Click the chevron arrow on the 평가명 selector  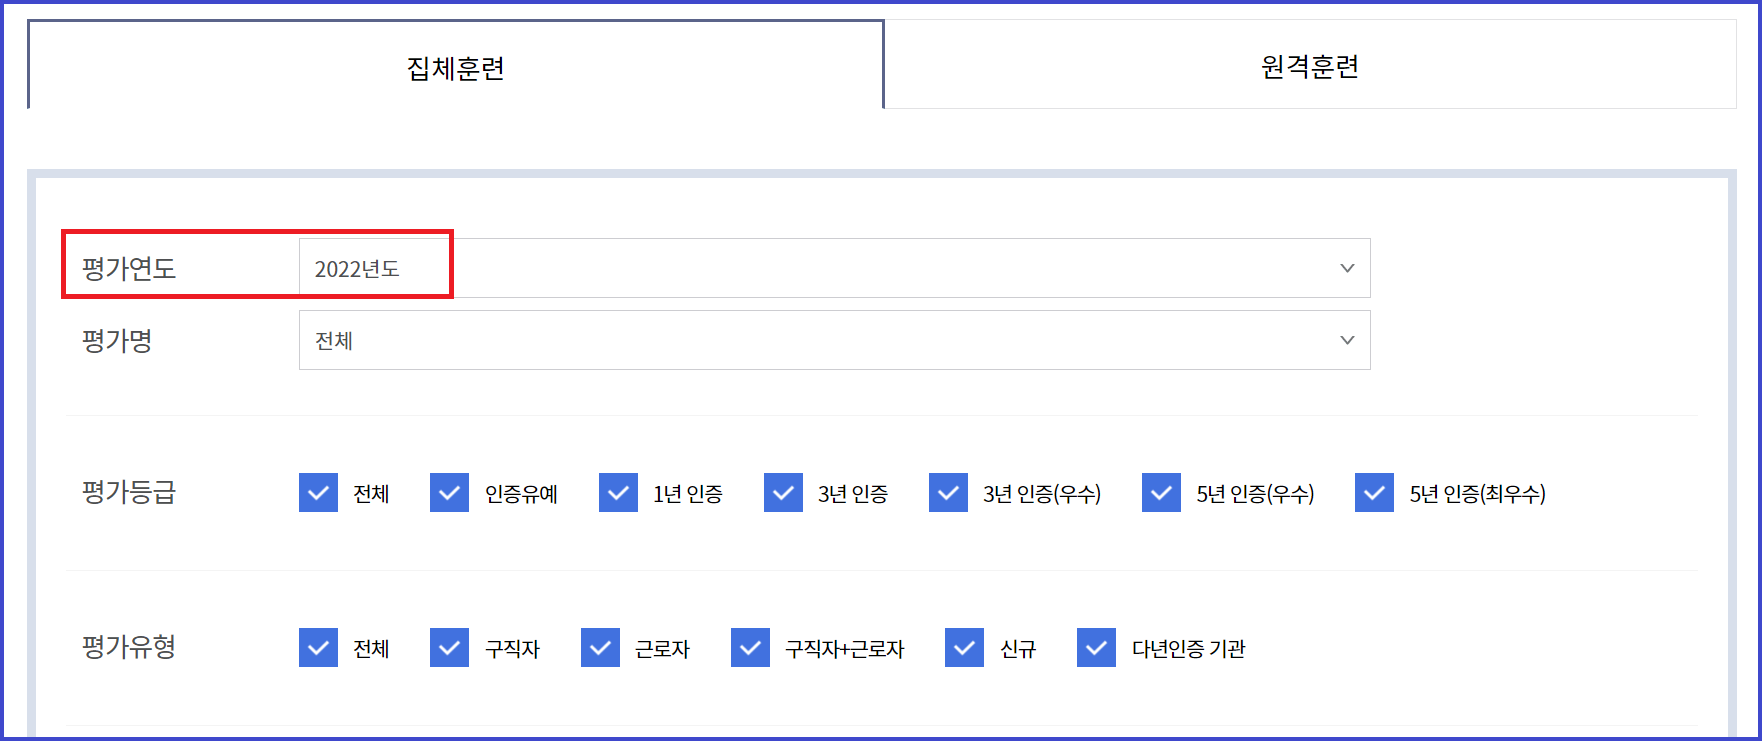(x=1346, y=340)
